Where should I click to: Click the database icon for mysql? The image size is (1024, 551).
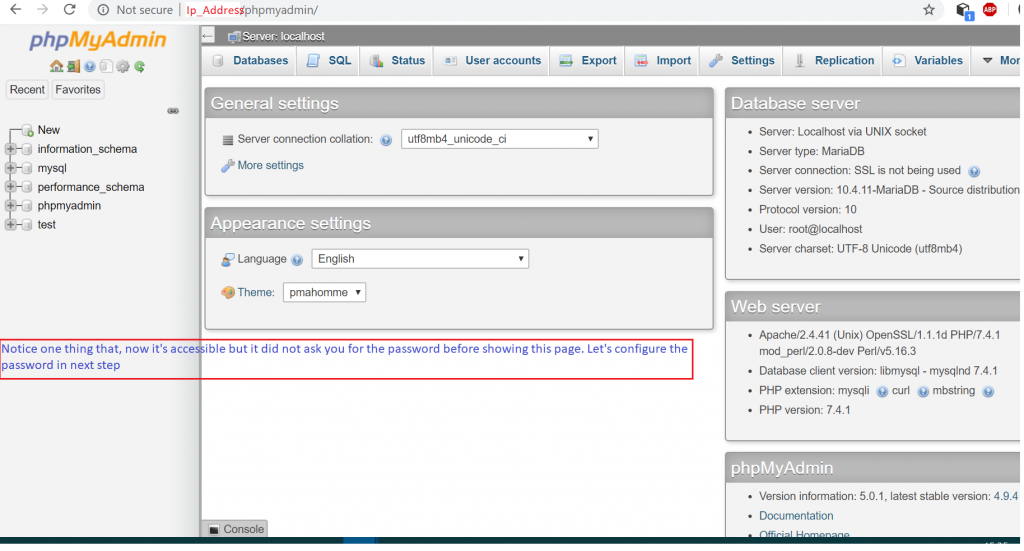click(27, 168)
